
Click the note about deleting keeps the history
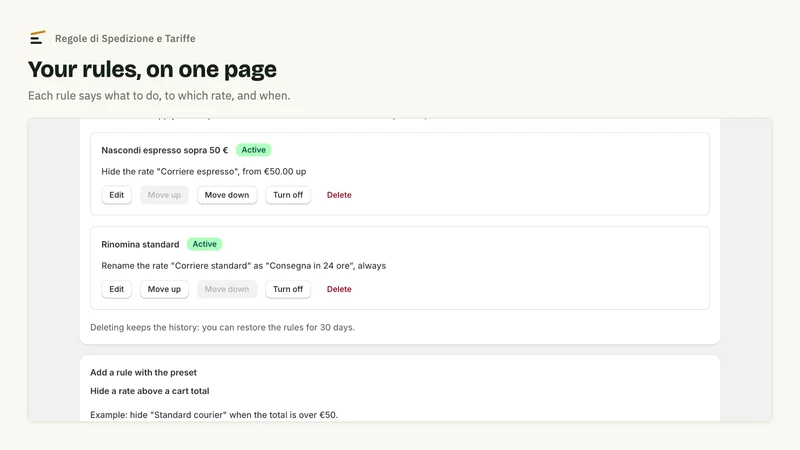[222, 327]
